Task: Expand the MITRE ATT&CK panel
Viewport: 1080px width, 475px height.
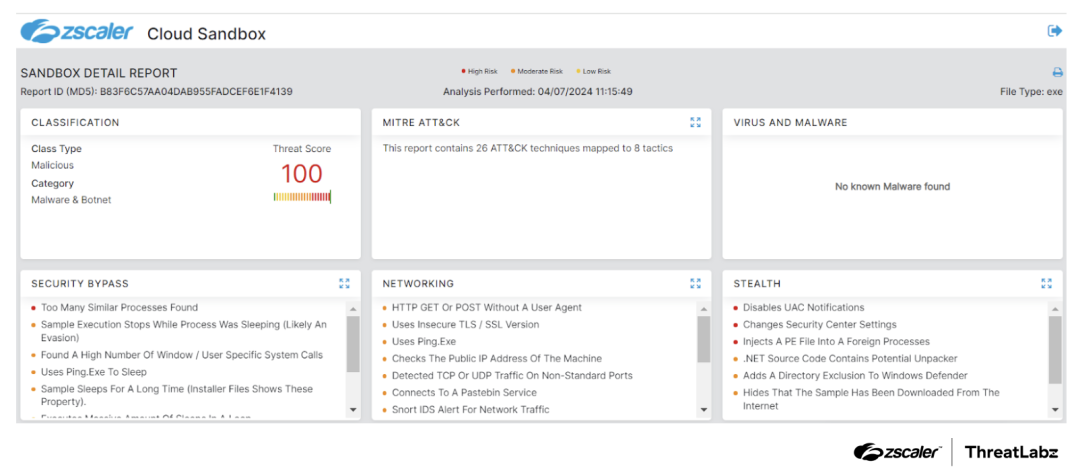Action: [x=695, y=122]
